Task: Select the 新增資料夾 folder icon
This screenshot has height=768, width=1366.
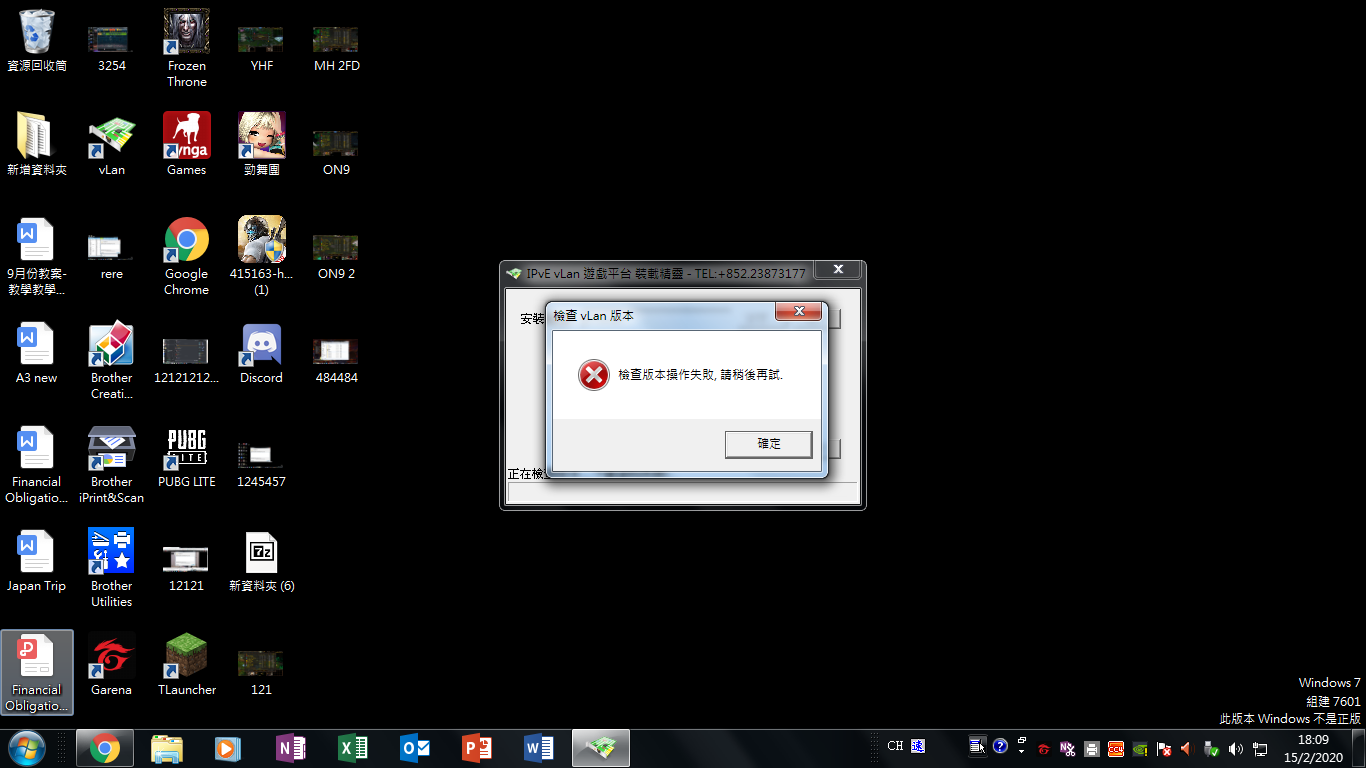Action: point(37,145)
